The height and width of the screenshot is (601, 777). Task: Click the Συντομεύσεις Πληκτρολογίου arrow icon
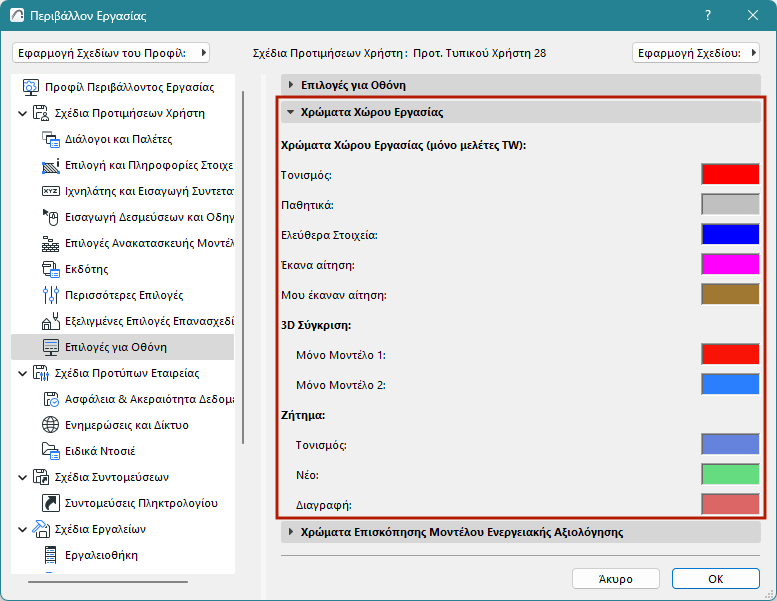51,503
